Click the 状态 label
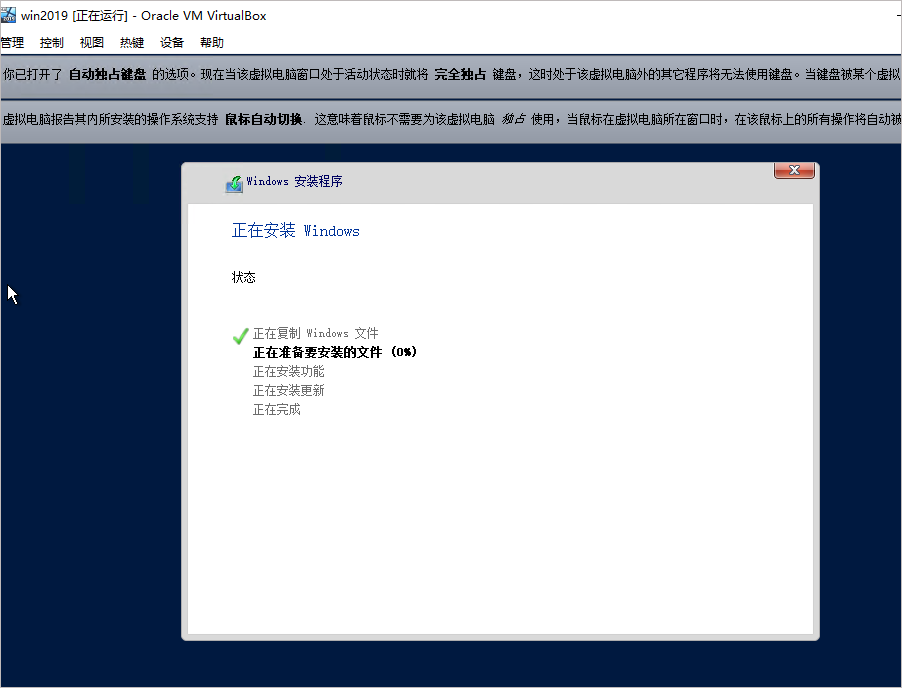The height and width of the screenshot is (688, 902). pos(243,277)
